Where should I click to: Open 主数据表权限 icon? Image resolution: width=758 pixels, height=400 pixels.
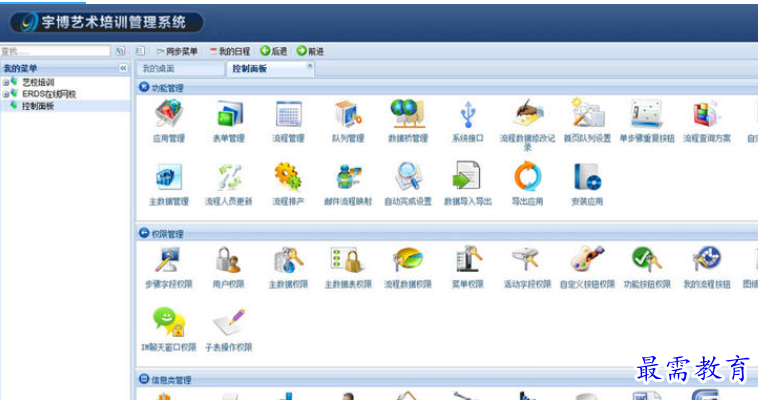(348, 260)
